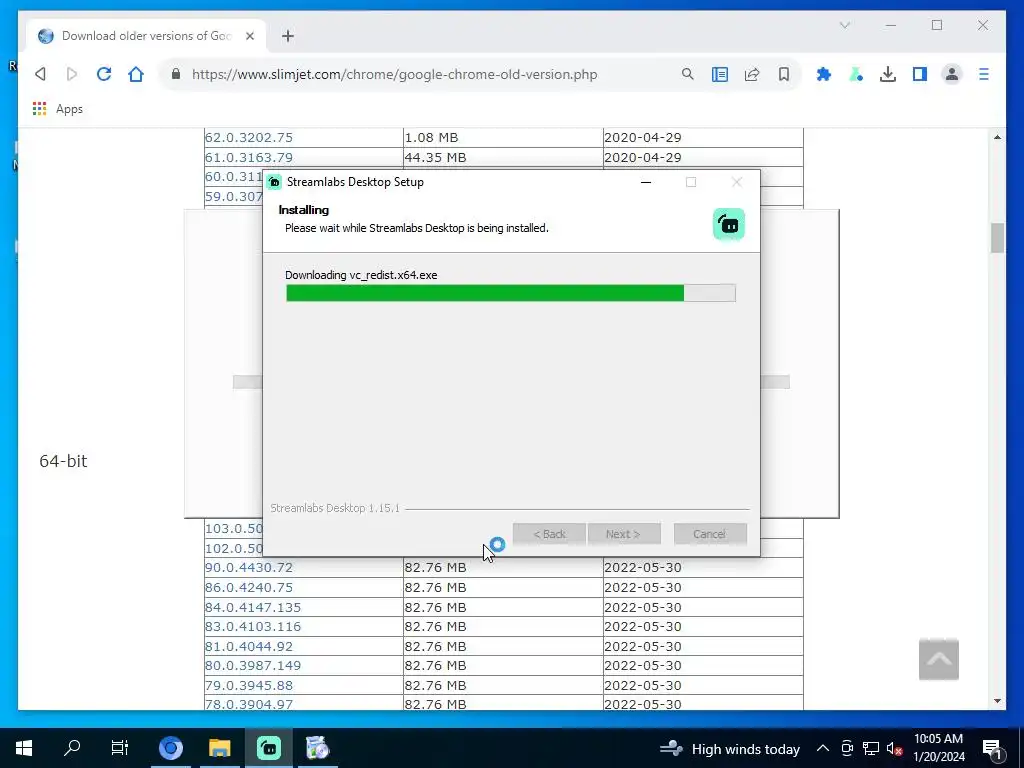Click the share page icon
The image size is (1024, 768).
pos(752,74)
